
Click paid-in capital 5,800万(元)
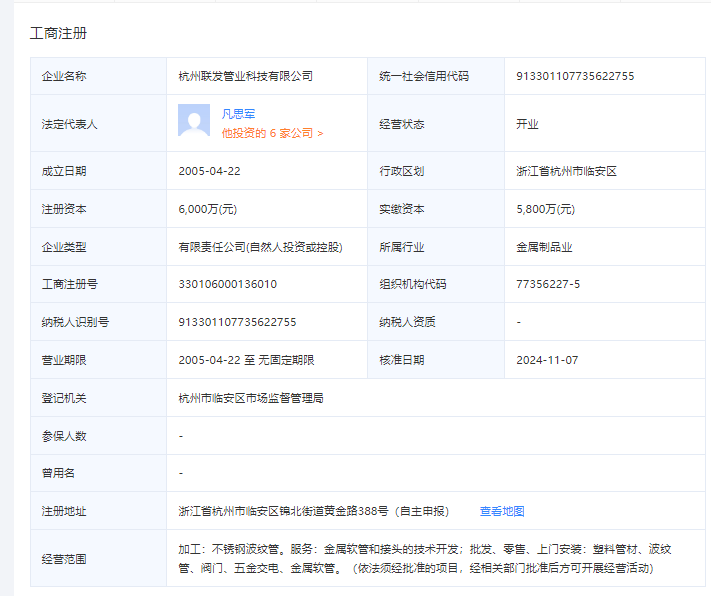[545, 209]
